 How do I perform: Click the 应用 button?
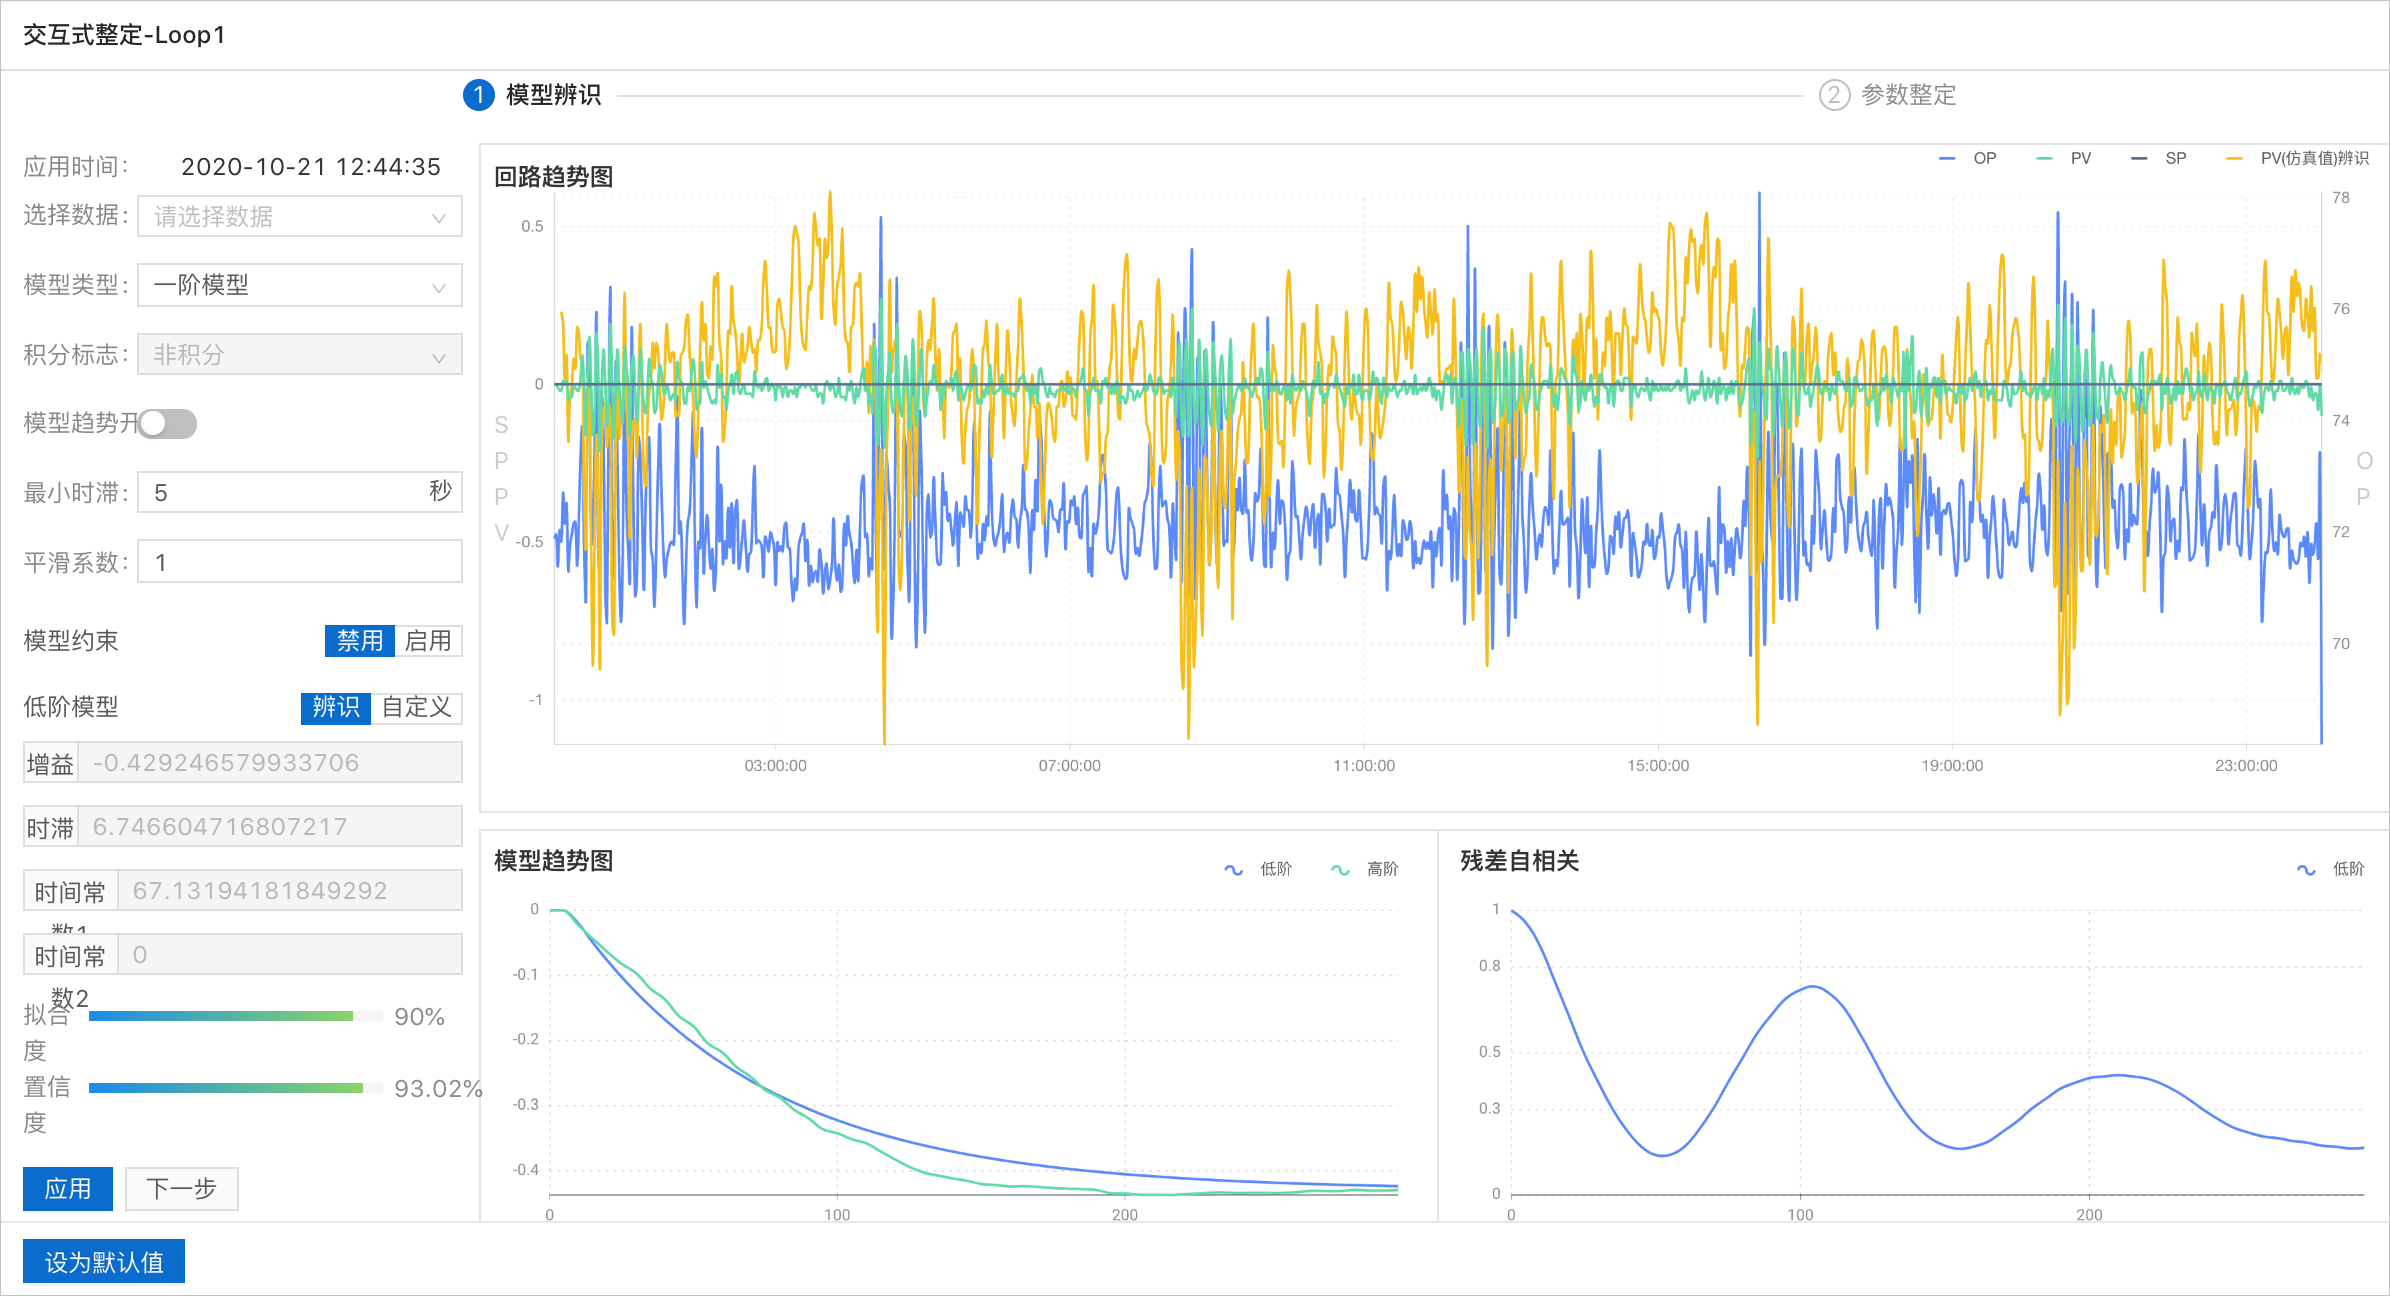[x=68, y=1188]
